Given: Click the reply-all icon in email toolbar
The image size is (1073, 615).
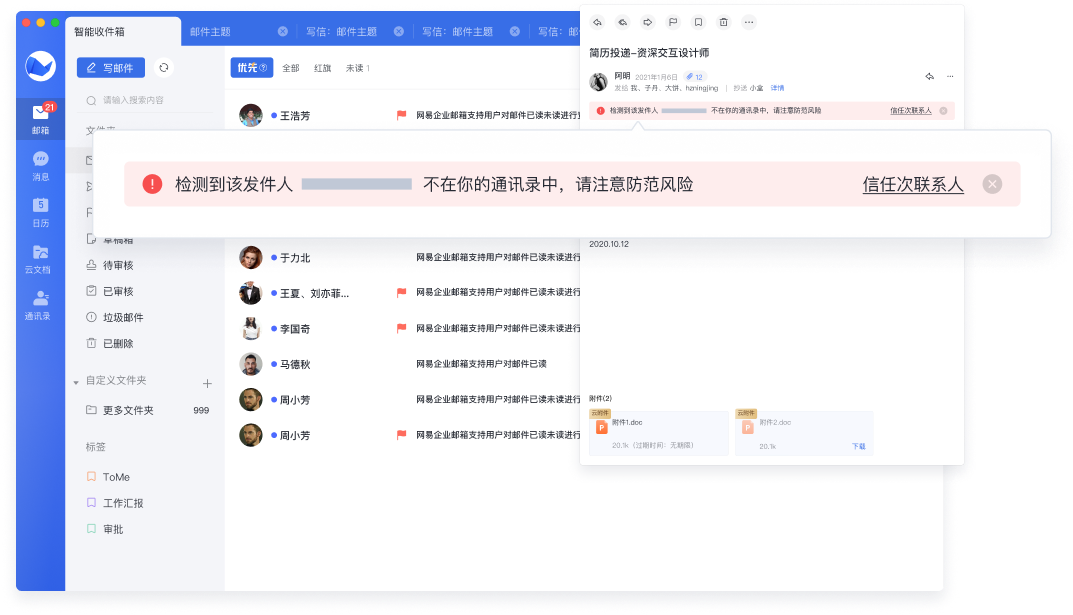Looking at the screenshot, I should (623, 22).
